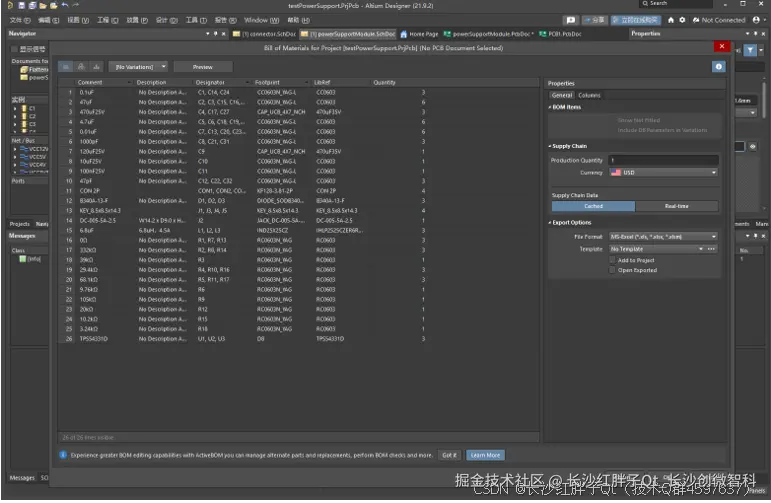The image size is (771, 503).
Task: Select Real-time supply chain data
Action: [677, 206]
